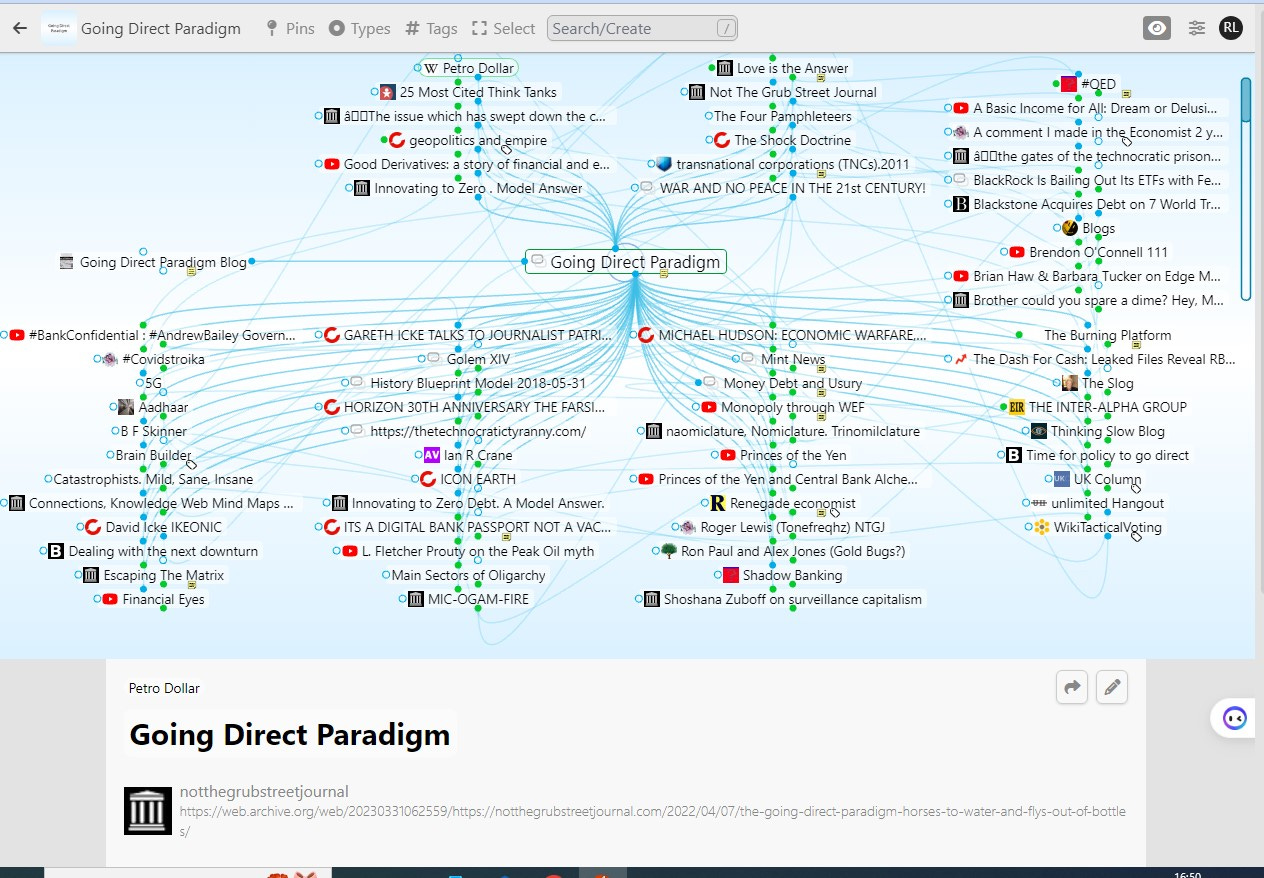1264x878 pixels.
Task: Click #Covidstroika node icon
Action: [x=110, y=359]
